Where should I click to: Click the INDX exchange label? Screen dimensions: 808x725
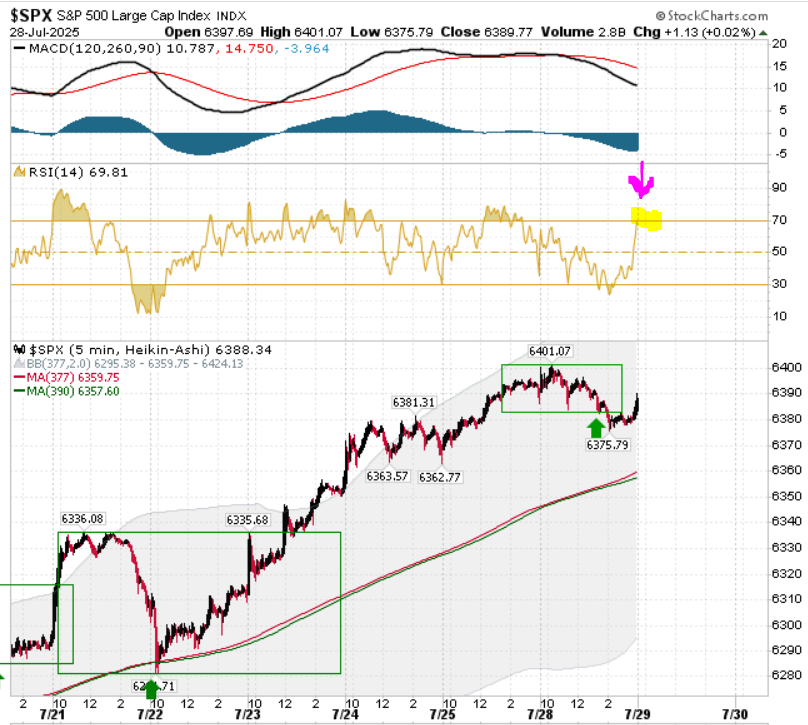(231, 16)
